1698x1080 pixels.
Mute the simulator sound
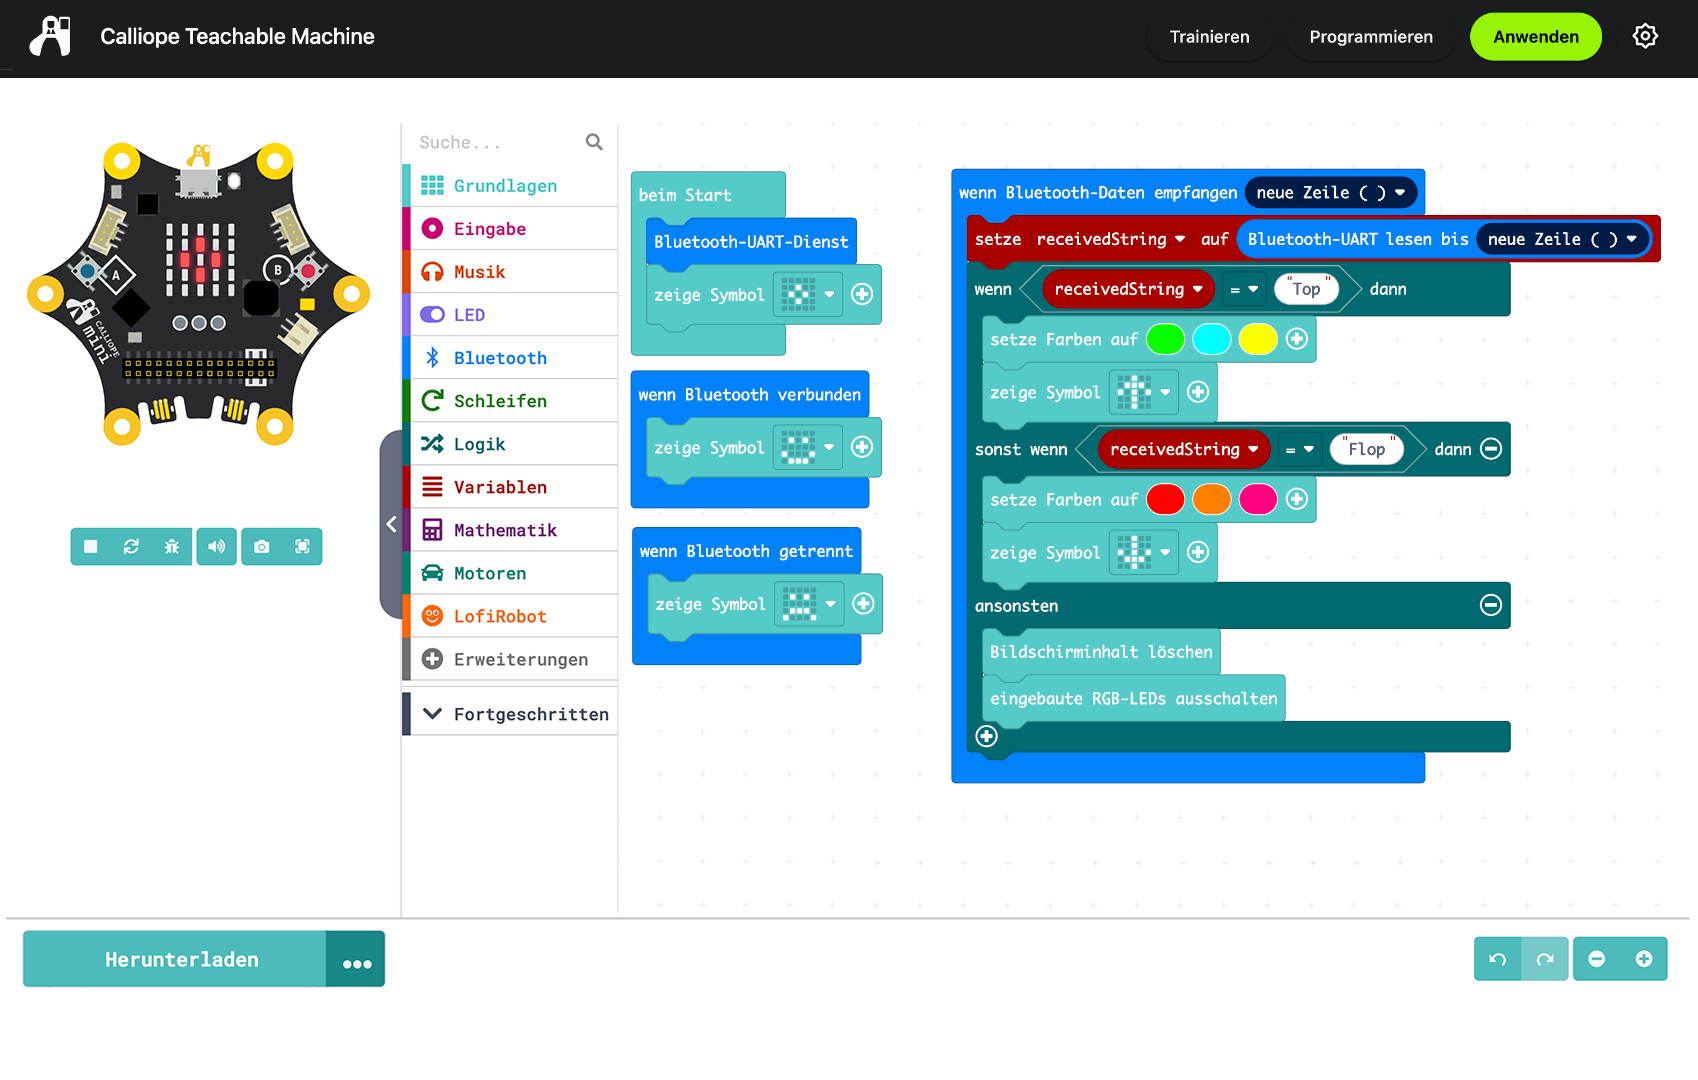click(216, 547)
